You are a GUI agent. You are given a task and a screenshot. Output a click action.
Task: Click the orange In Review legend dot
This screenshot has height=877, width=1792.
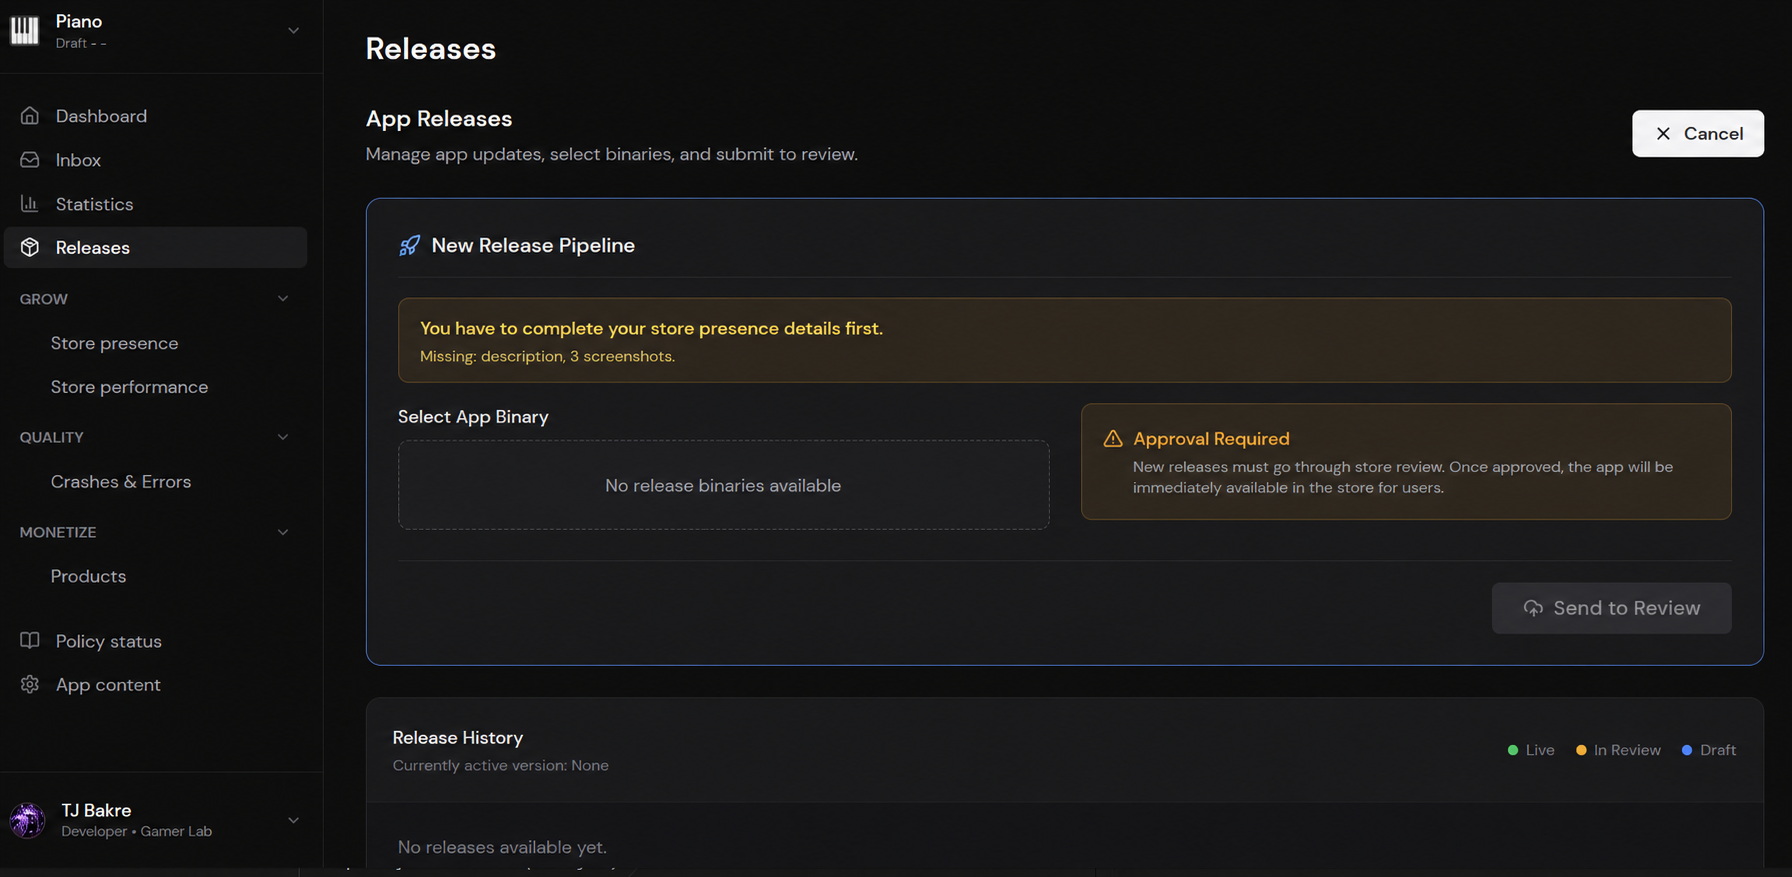click(1581, 750)
